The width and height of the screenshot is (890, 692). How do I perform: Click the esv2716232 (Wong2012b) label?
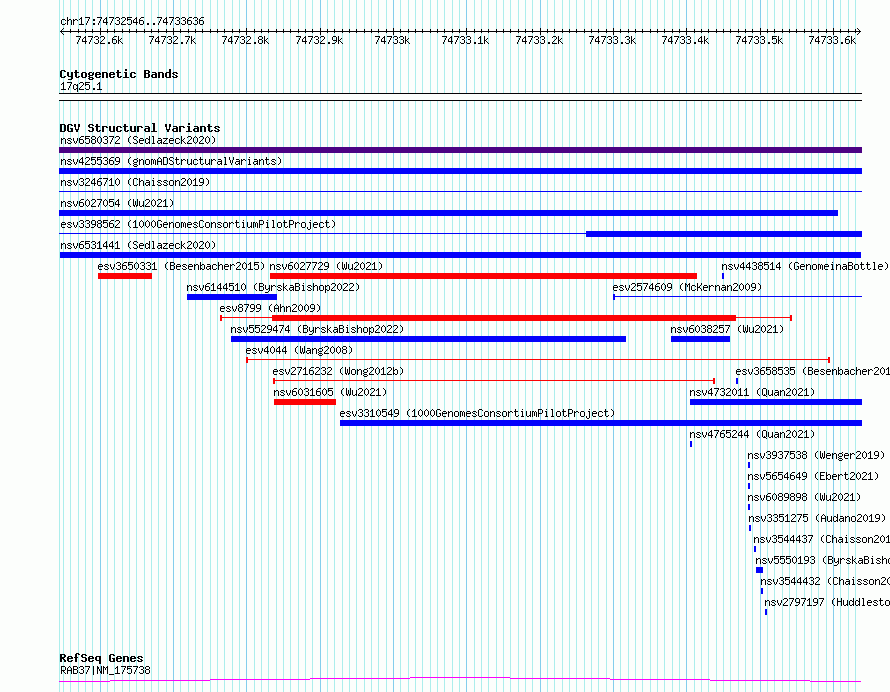[338, 371]
